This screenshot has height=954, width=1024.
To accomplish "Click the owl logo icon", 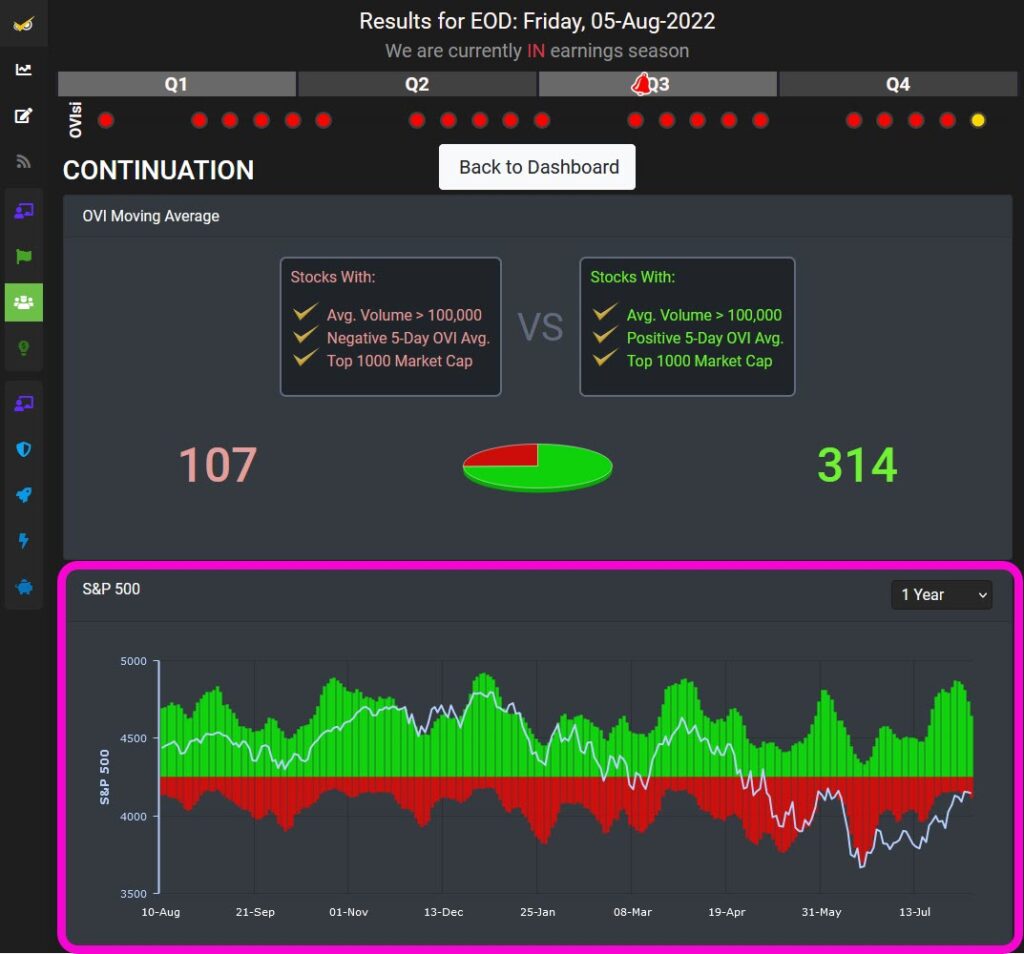I will (x=23, y=24).
